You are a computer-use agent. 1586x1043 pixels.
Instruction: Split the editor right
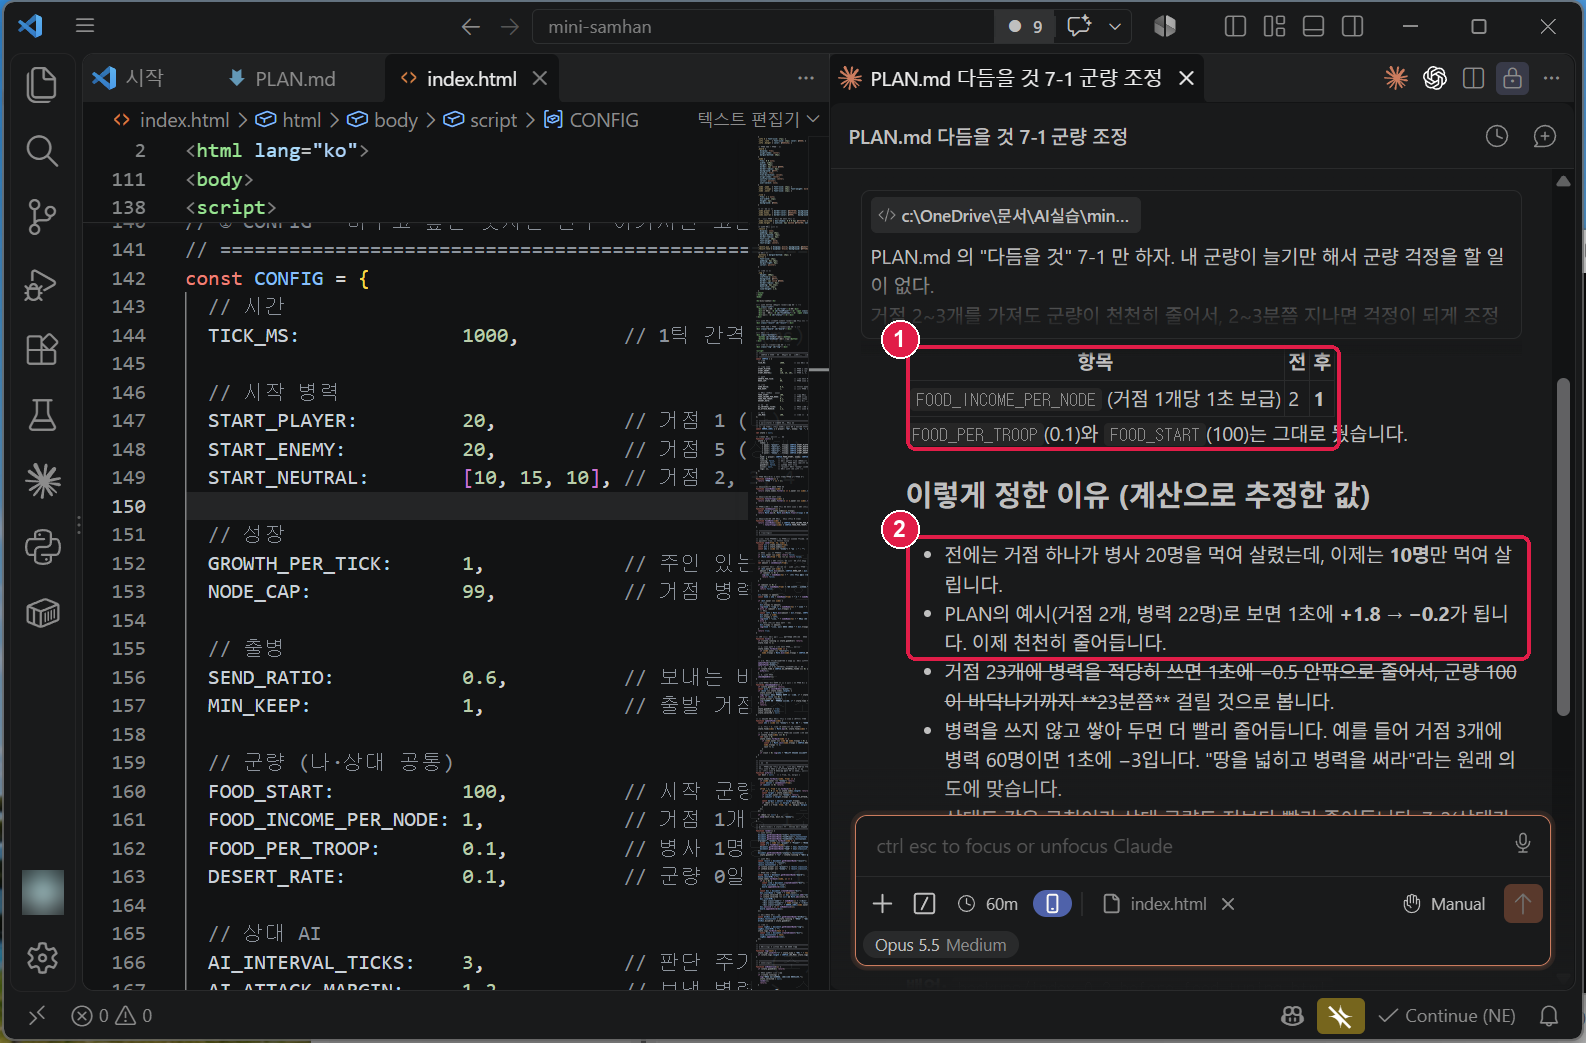click(1473, 78)
